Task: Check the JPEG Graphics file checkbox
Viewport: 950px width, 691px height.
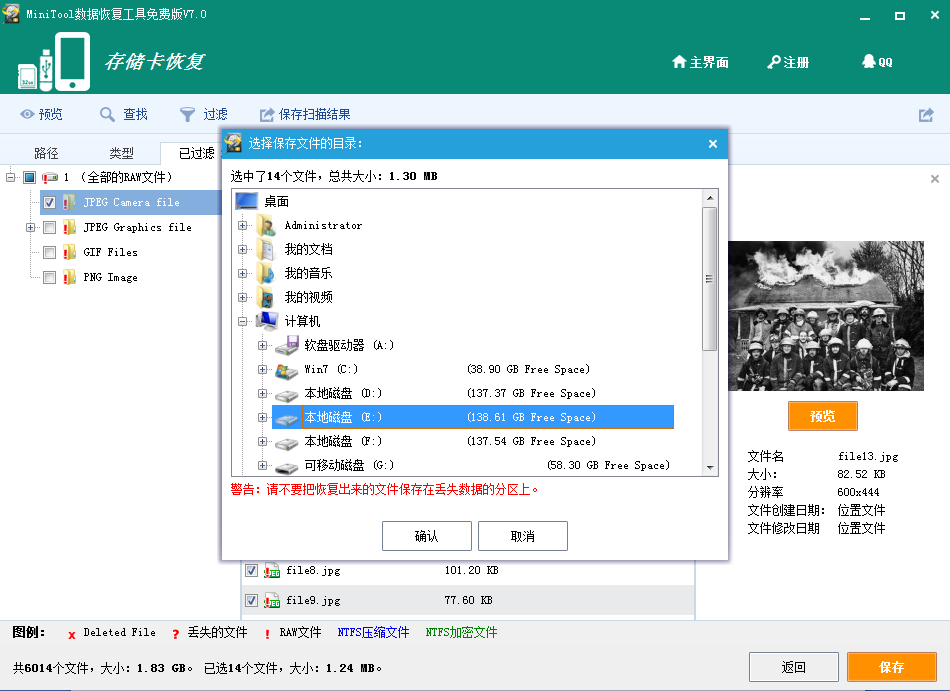Action: [50, 227]
